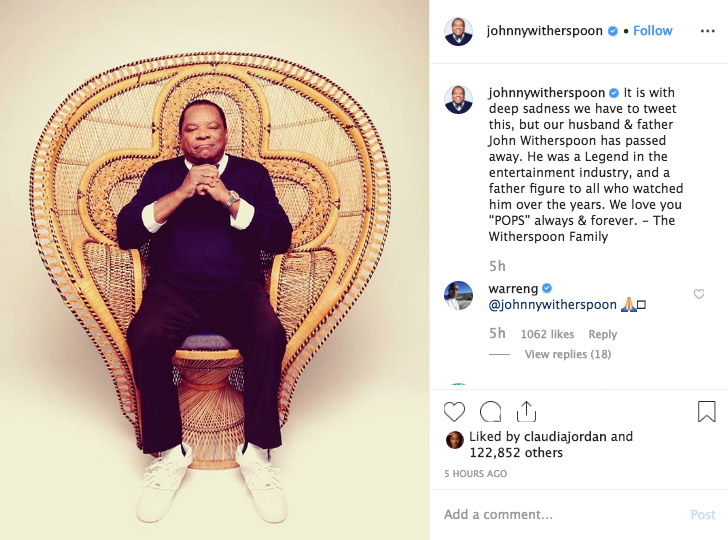Open post timestamp 5 HOURS AGO
Screen dimensions: 728x540
pos(475,474)
